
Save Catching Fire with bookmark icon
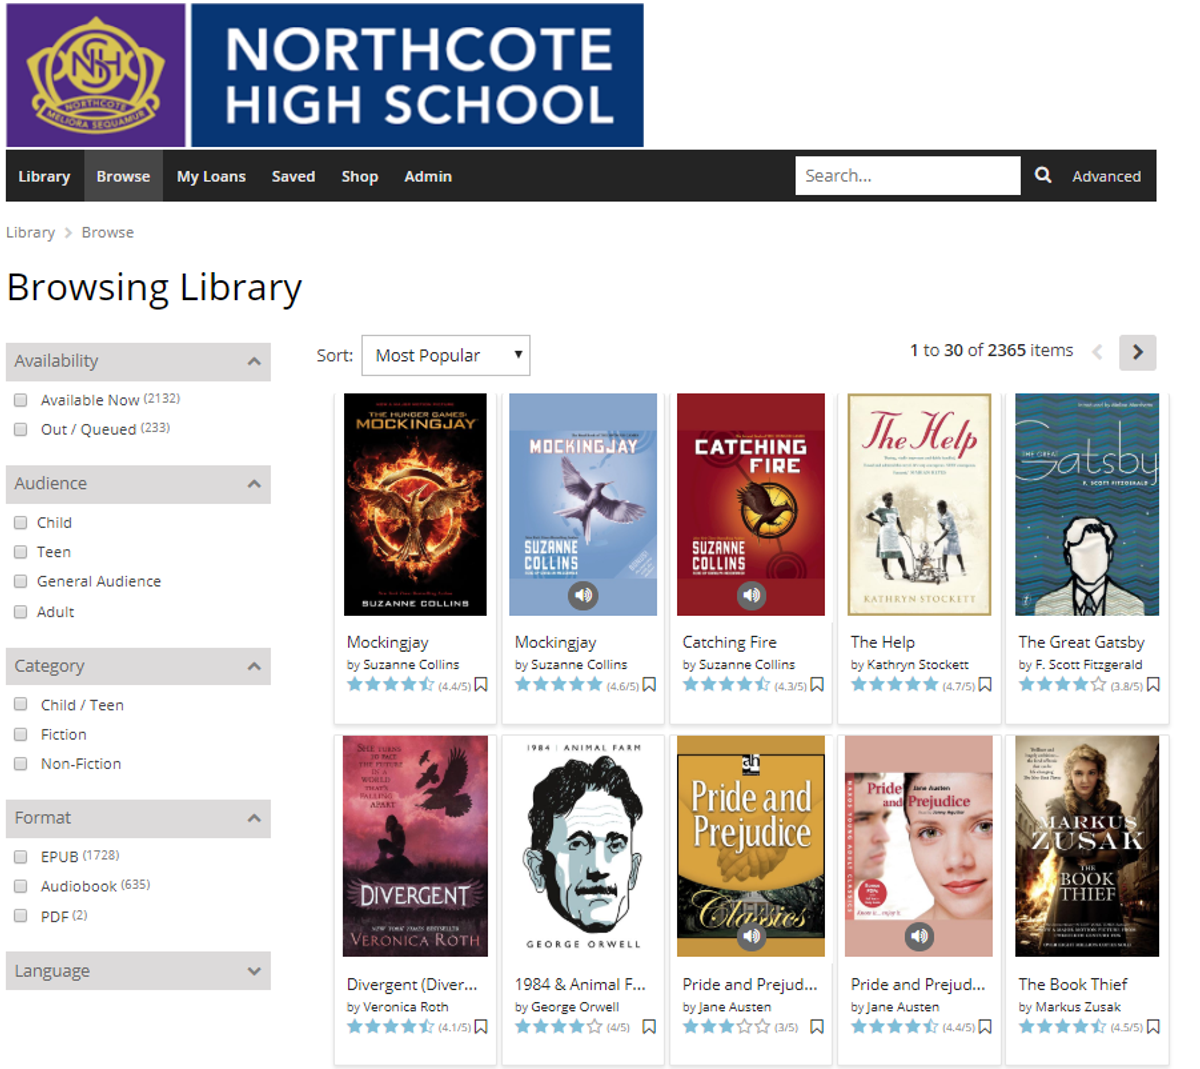[x=817, y=685]
